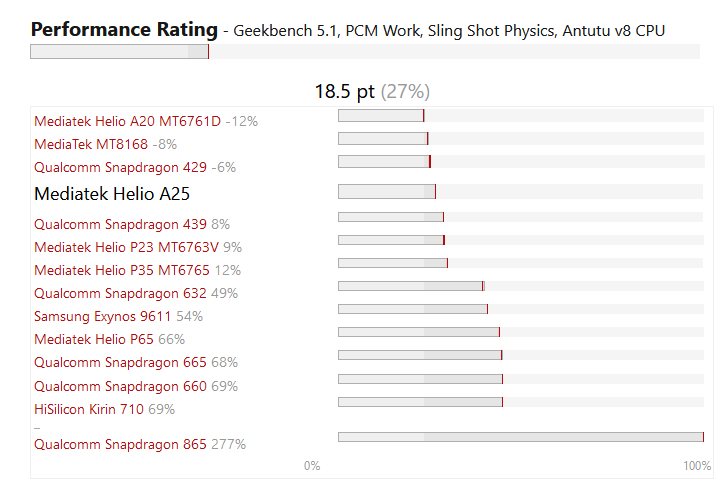Go to the Mediatek Helio P23 MT6763V page
Screen dimensions: 719x488
126,247
